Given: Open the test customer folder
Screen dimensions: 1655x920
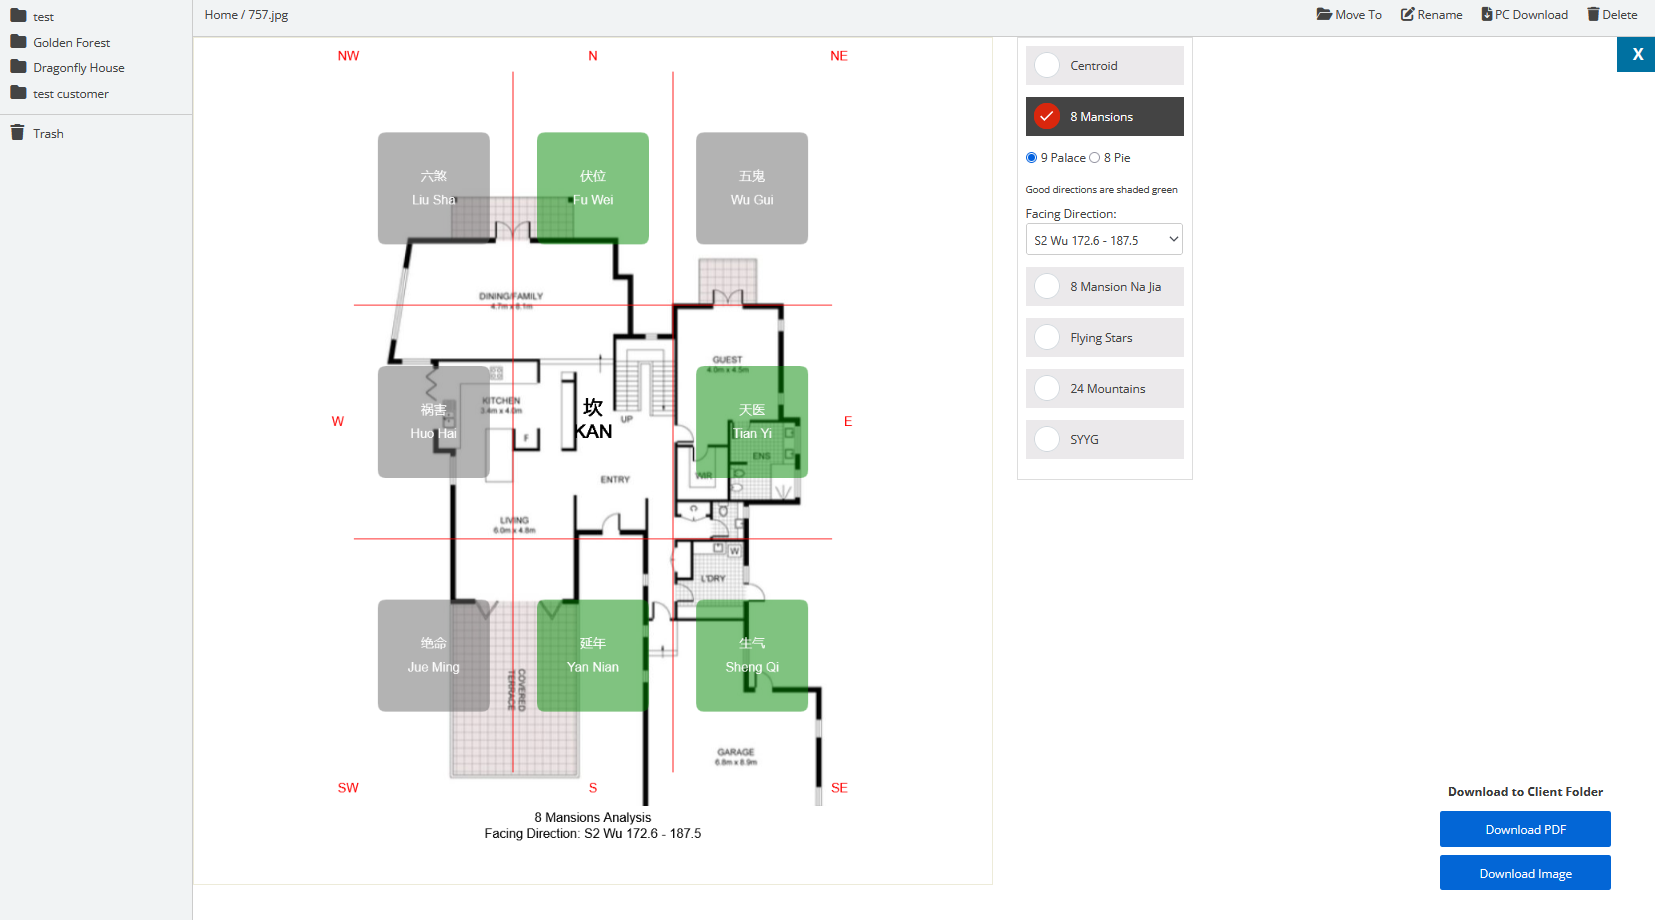Looking at the screenshot, I should click(70, 94).
